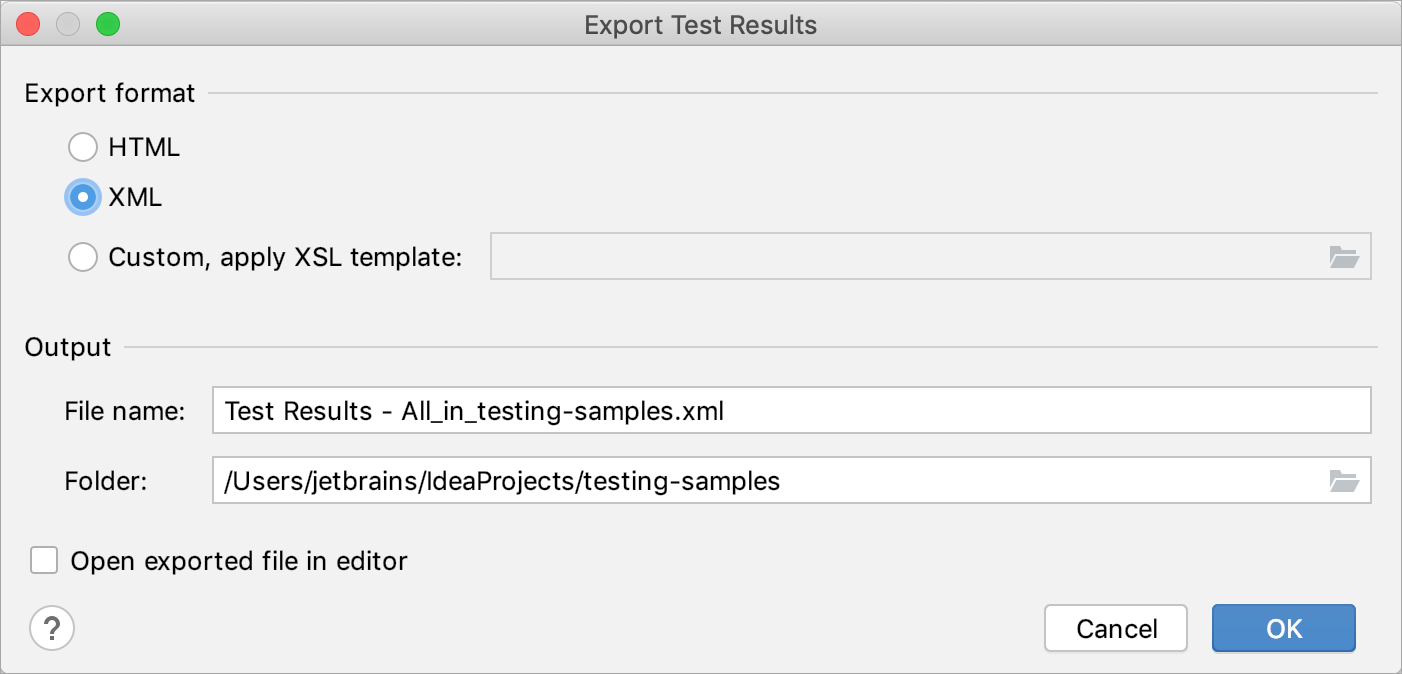The width and height of the screenshot is (1402, 674).
Task: Click the folder path showing testing-samples
Action: [x=500, y=481]
